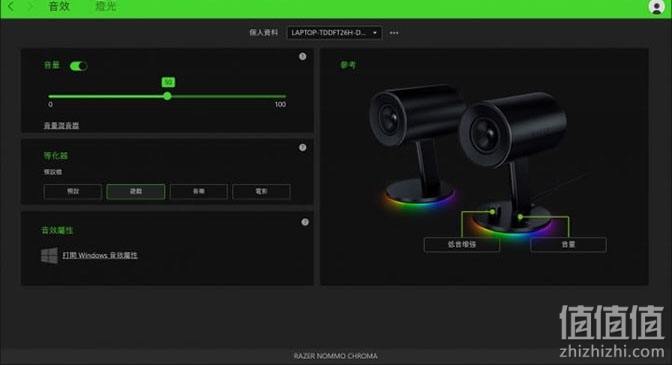672x365 pixels.
Task: Toggle the volume (音量) switch off
Action: click(x=78, y=66)
